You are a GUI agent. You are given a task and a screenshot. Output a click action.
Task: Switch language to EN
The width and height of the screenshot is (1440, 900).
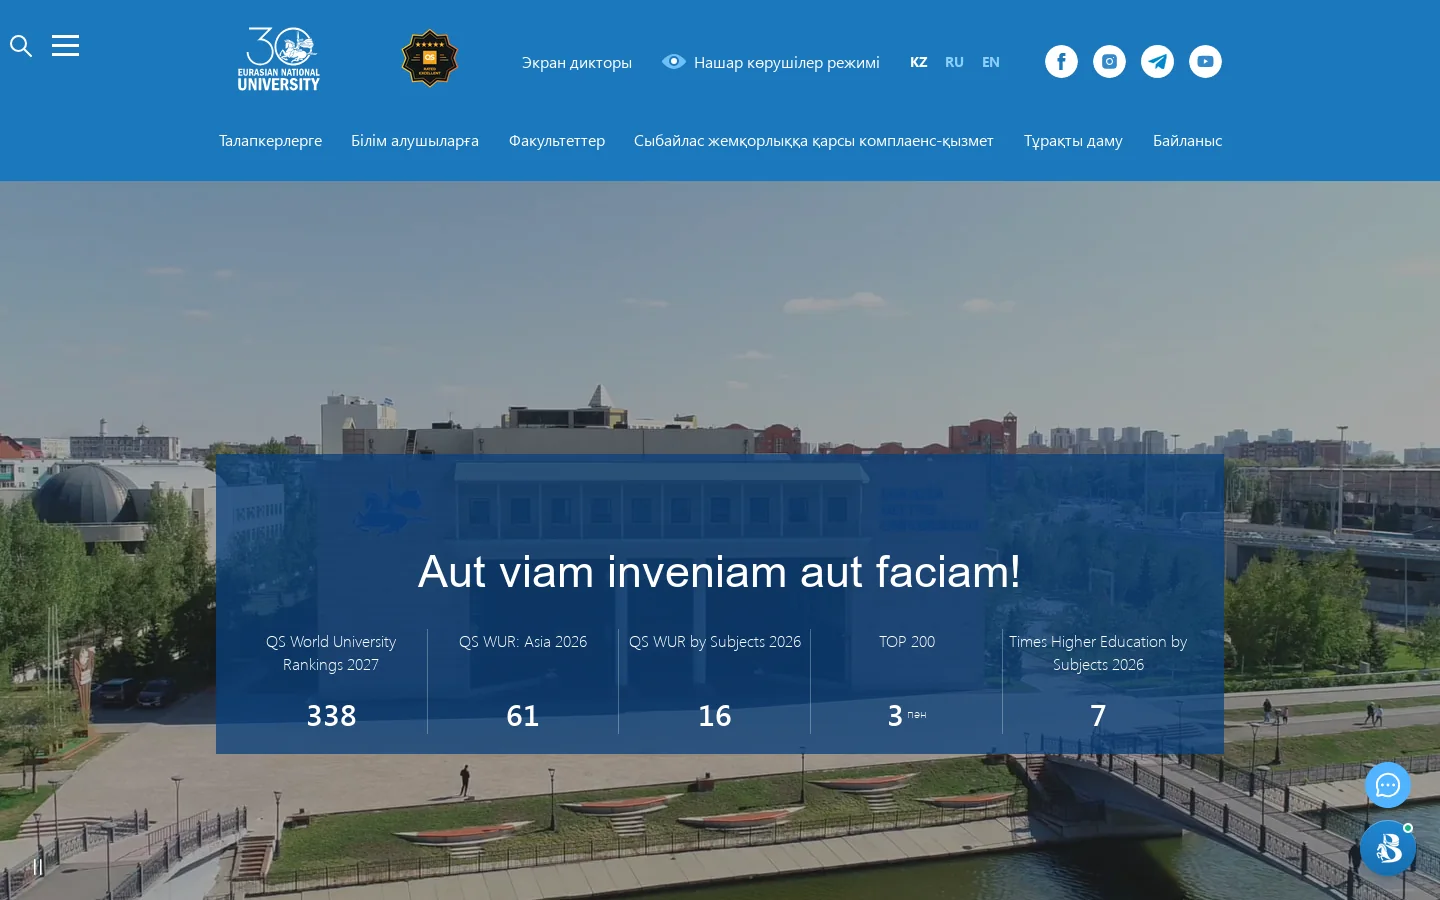(x=991, y=62)
